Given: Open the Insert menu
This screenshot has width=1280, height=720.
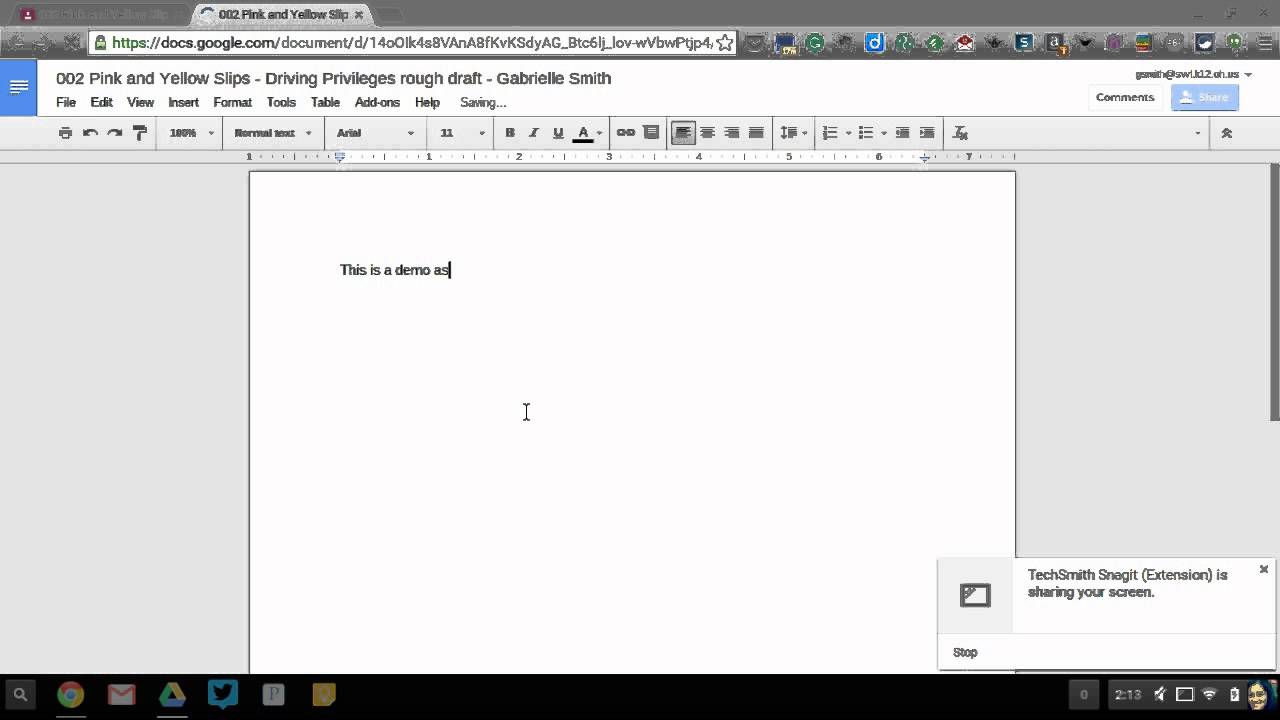Looking at the screenshot, I should click(183, 102).
